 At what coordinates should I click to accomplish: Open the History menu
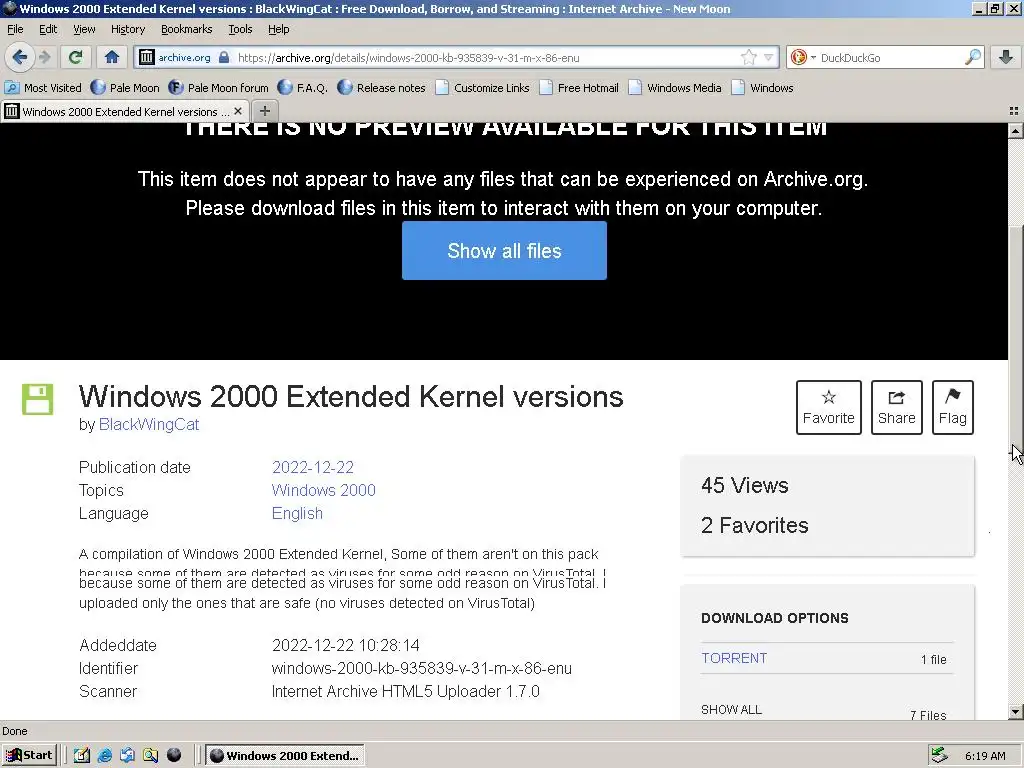127,29
